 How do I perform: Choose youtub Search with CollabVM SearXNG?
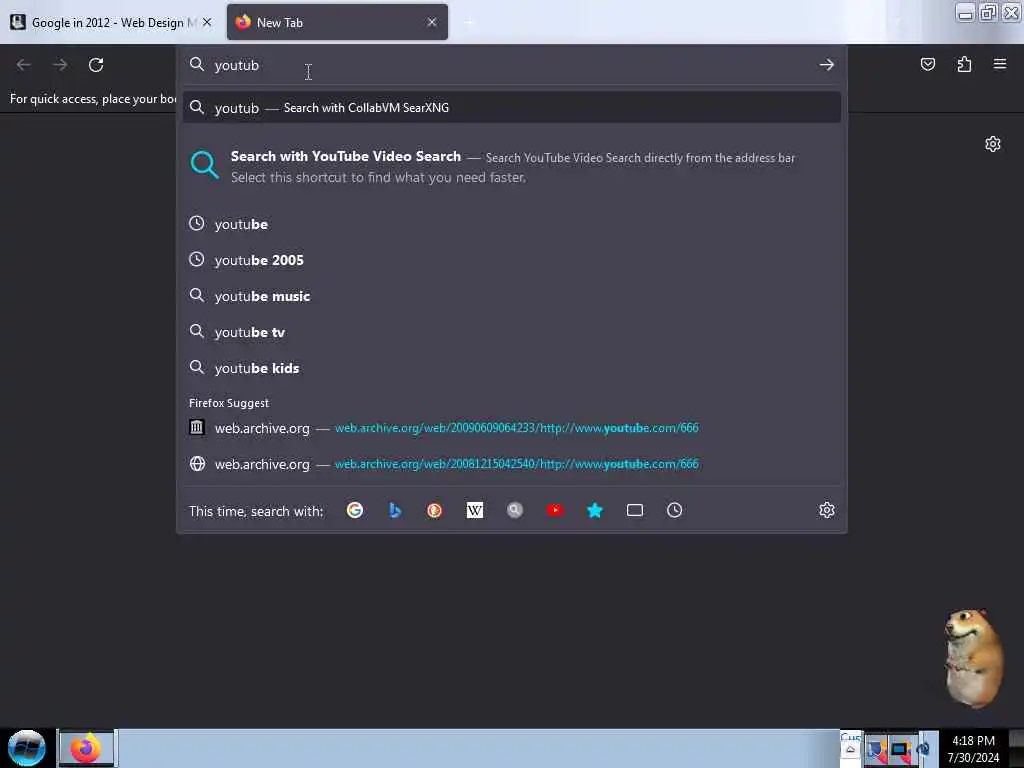point(511,108)
